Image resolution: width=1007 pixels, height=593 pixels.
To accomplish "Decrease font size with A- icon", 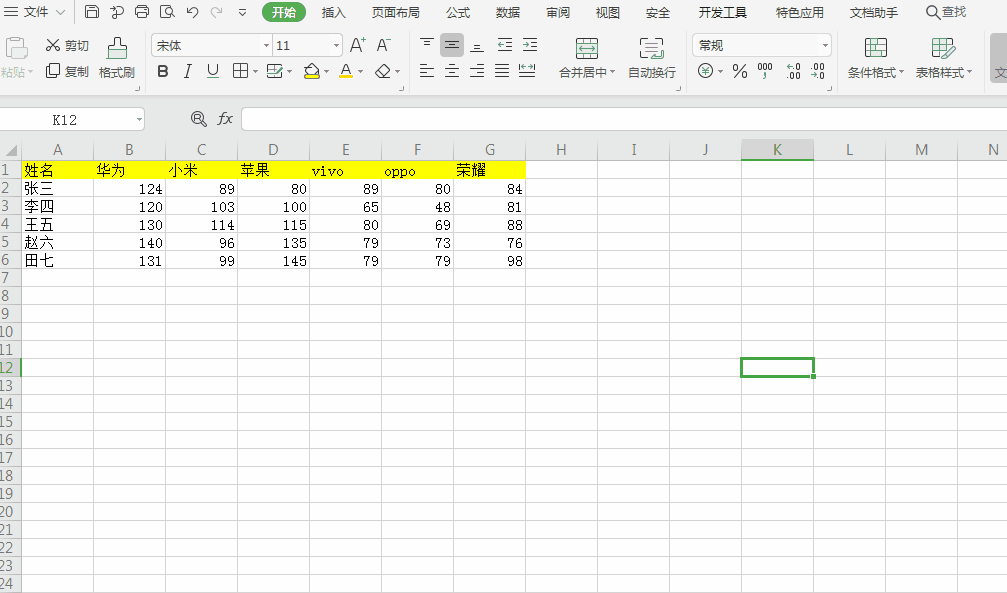I will coord(383,45).
